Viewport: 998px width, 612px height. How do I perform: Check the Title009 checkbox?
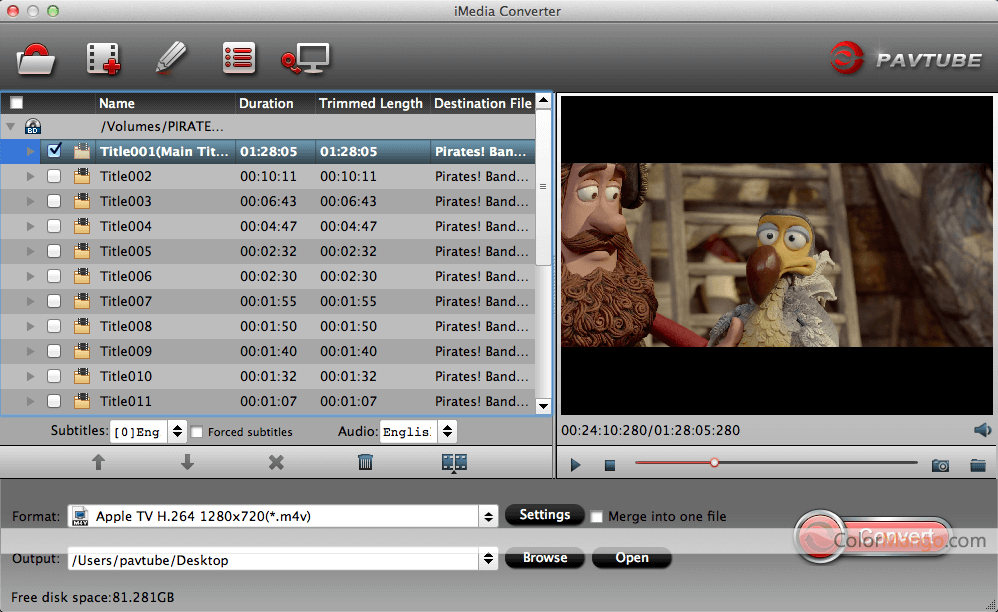(54, 351)
